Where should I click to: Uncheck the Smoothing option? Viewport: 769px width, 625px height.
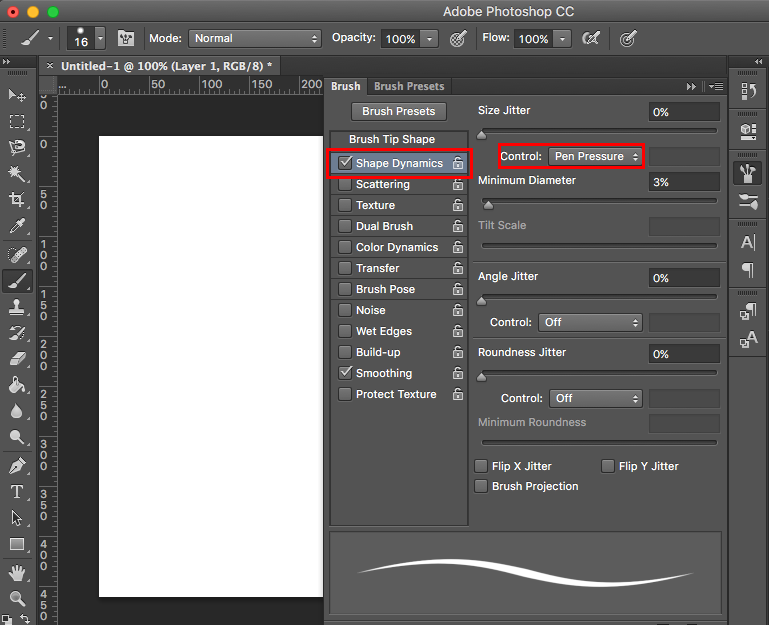(x=346, y=373)
